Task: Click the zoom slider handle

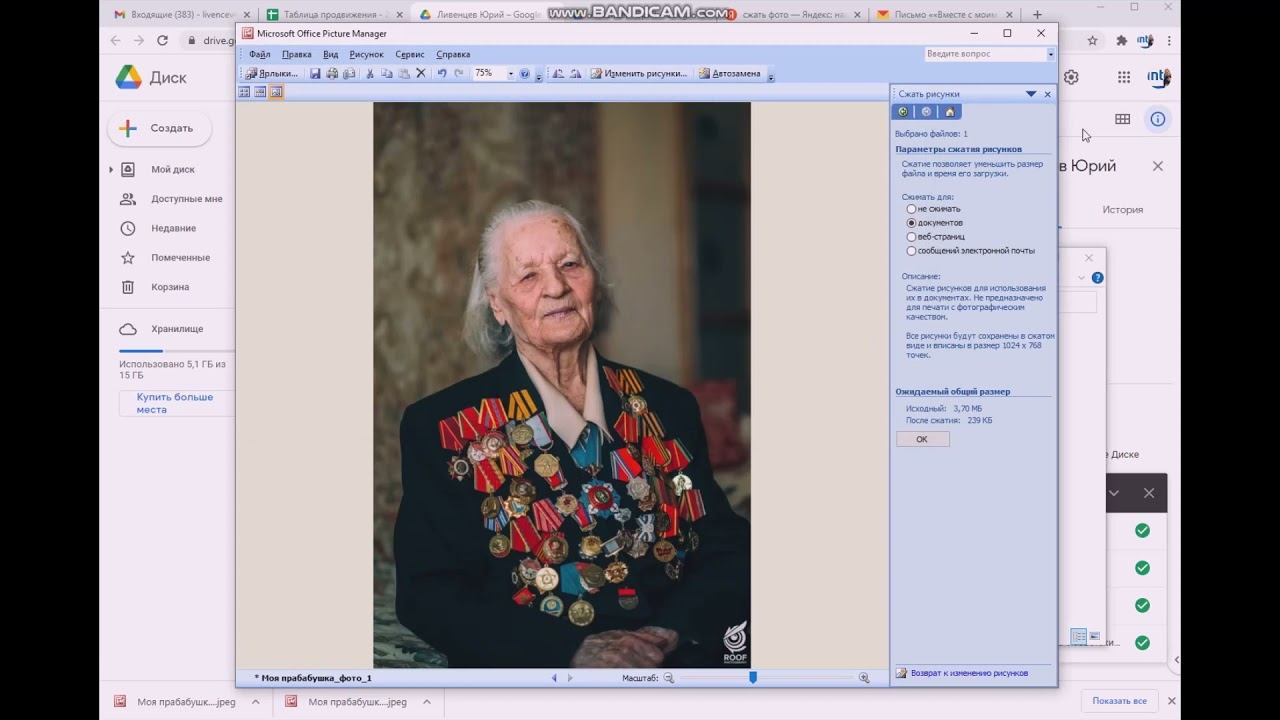Action: pos(753,678)
